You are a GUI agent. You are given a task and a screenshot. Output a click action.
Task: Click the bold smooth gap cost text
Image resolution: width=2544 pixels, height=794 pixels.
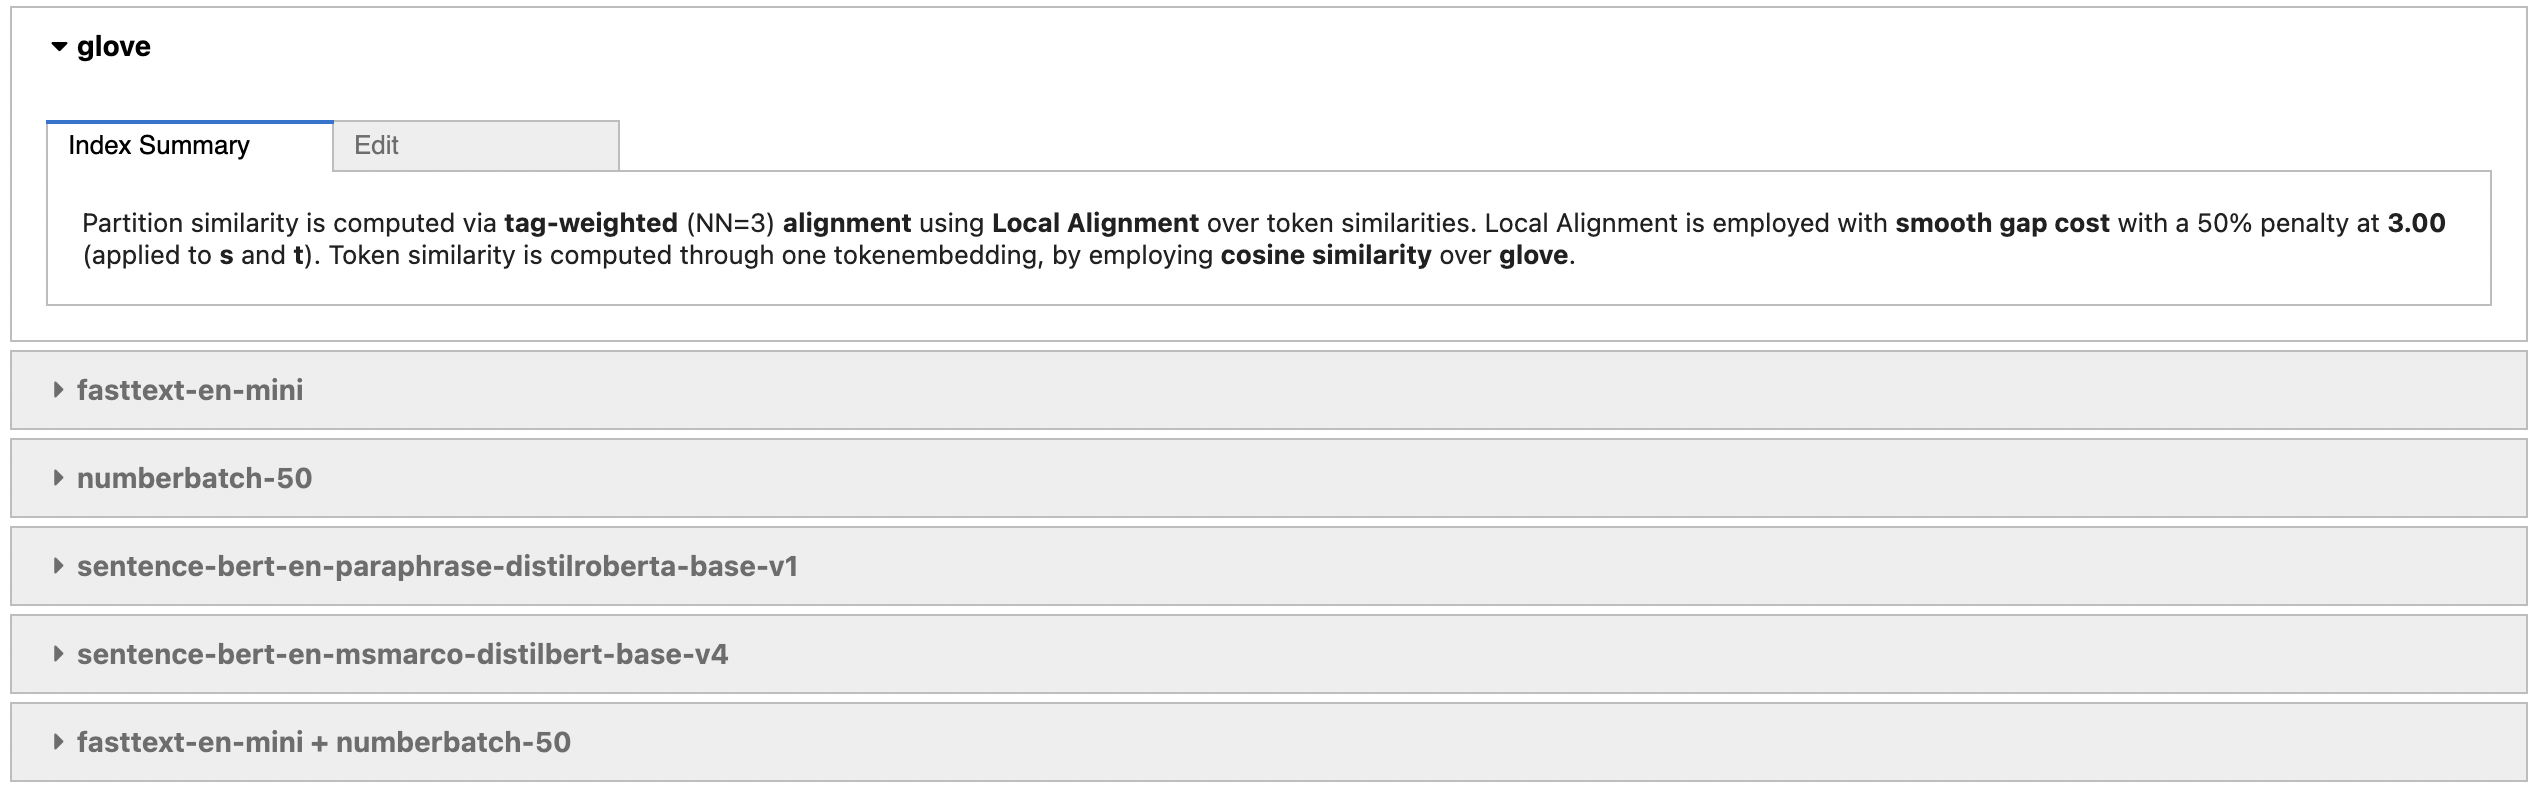[x=2002, y=223]
